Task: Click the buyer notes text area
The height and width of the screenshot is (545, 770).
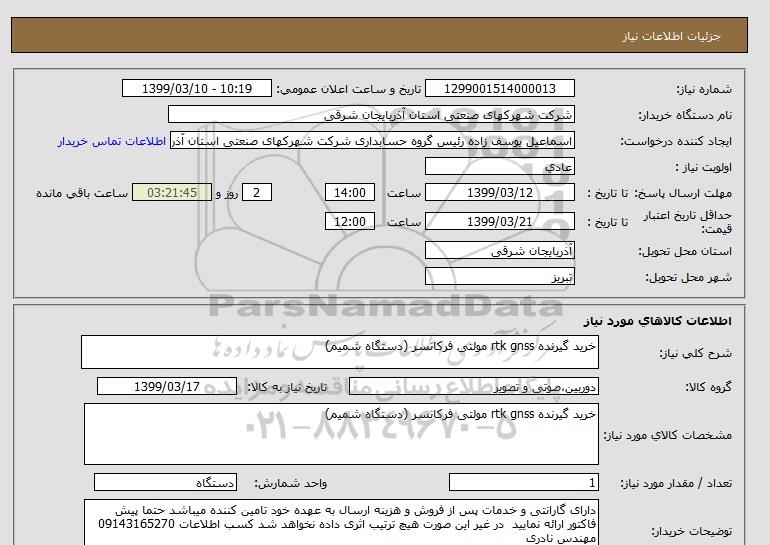Action: tap(340, 522)
